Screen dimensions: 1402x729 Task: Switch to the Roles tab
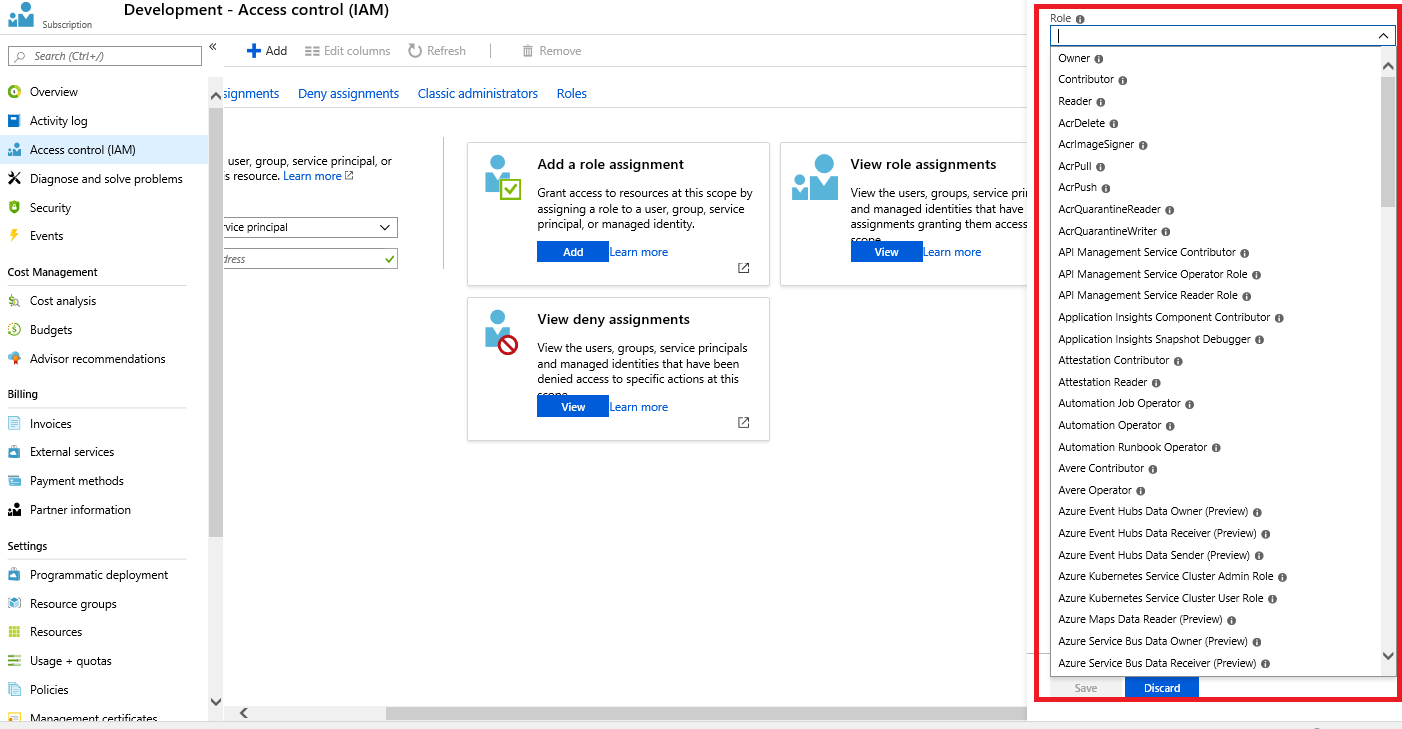point(572,94)
